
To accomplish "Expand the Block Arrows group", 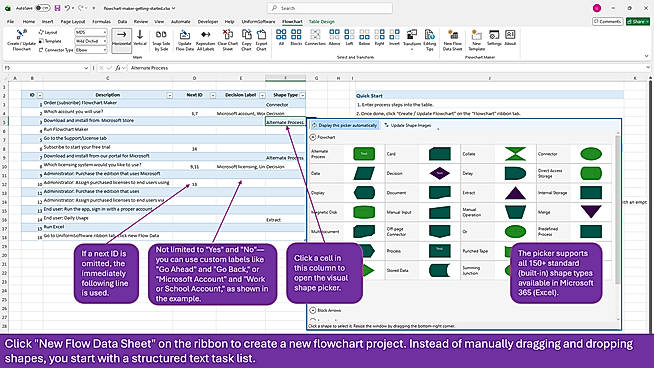I will [x=313, y=310].
